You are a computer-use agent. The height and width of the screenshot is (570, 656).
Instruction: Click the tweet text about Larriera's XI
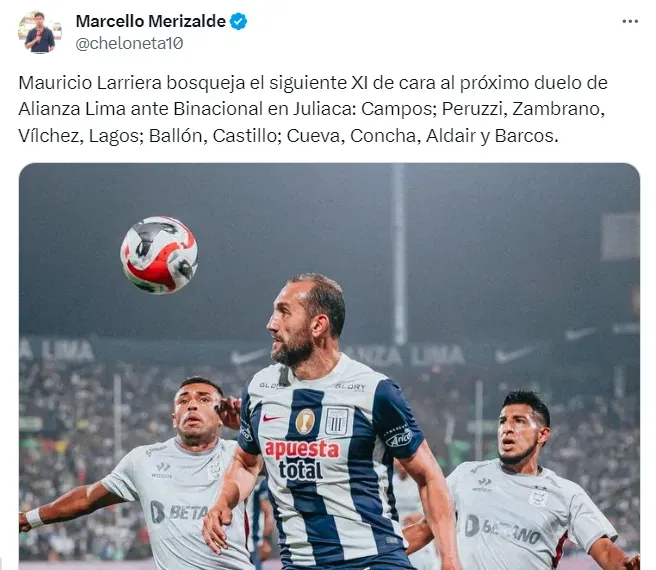[313, 109]
